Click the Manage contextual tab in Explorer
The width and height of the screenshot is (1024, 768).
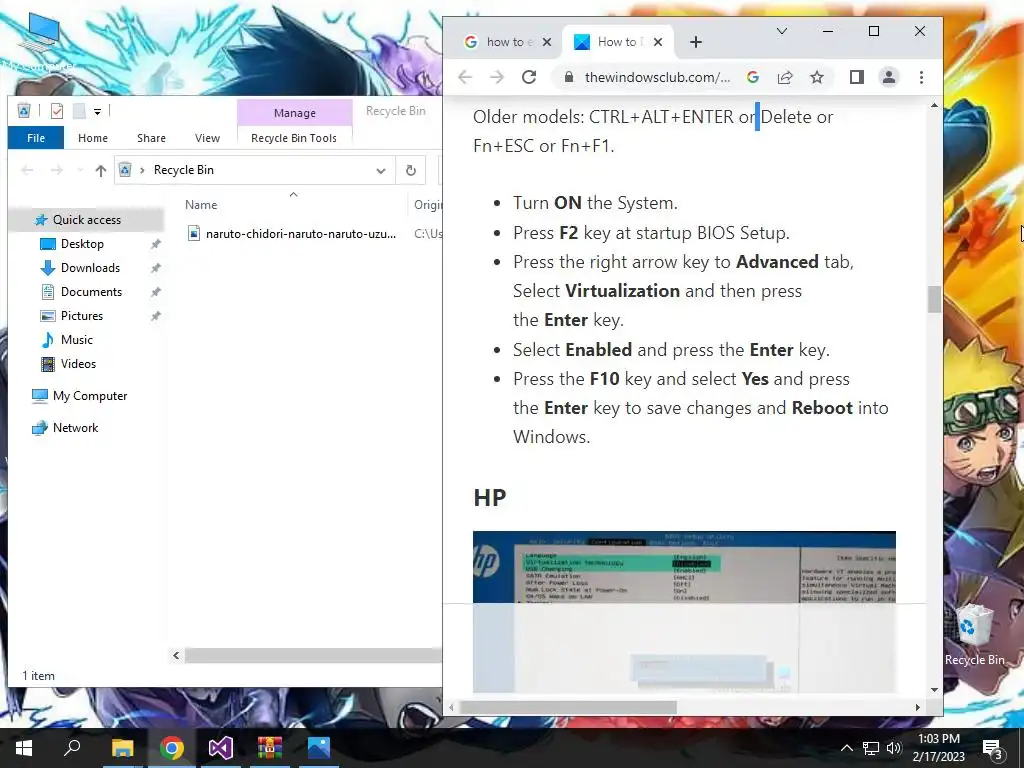point(295,112)
